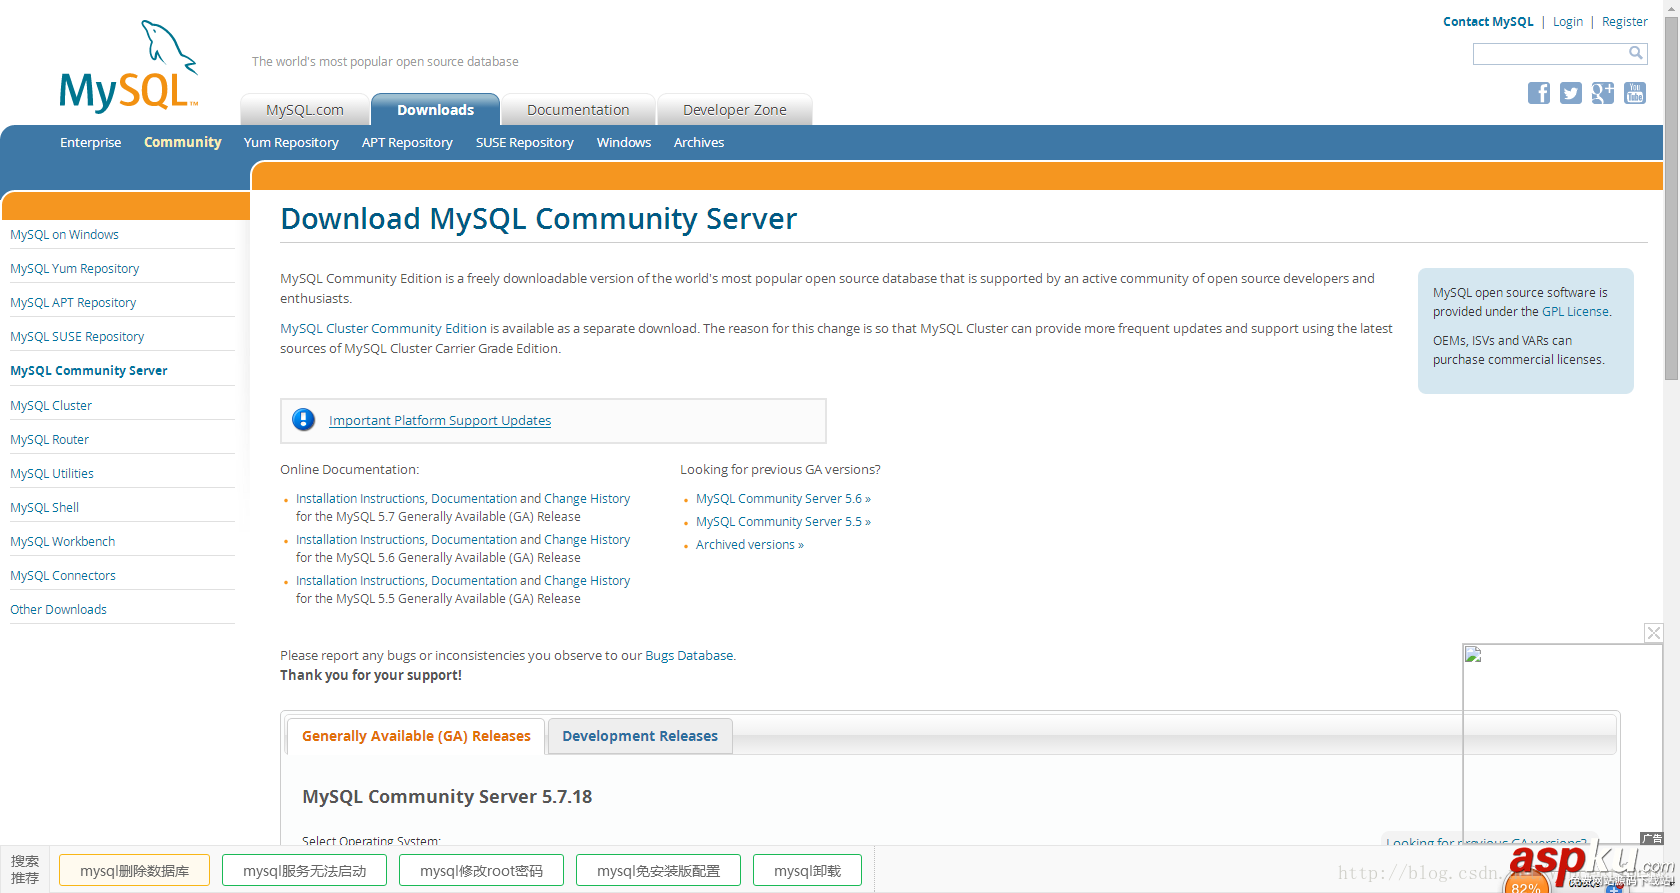Open the Archives menu item
Viewport: 1680px width, 893px height.
699,143
